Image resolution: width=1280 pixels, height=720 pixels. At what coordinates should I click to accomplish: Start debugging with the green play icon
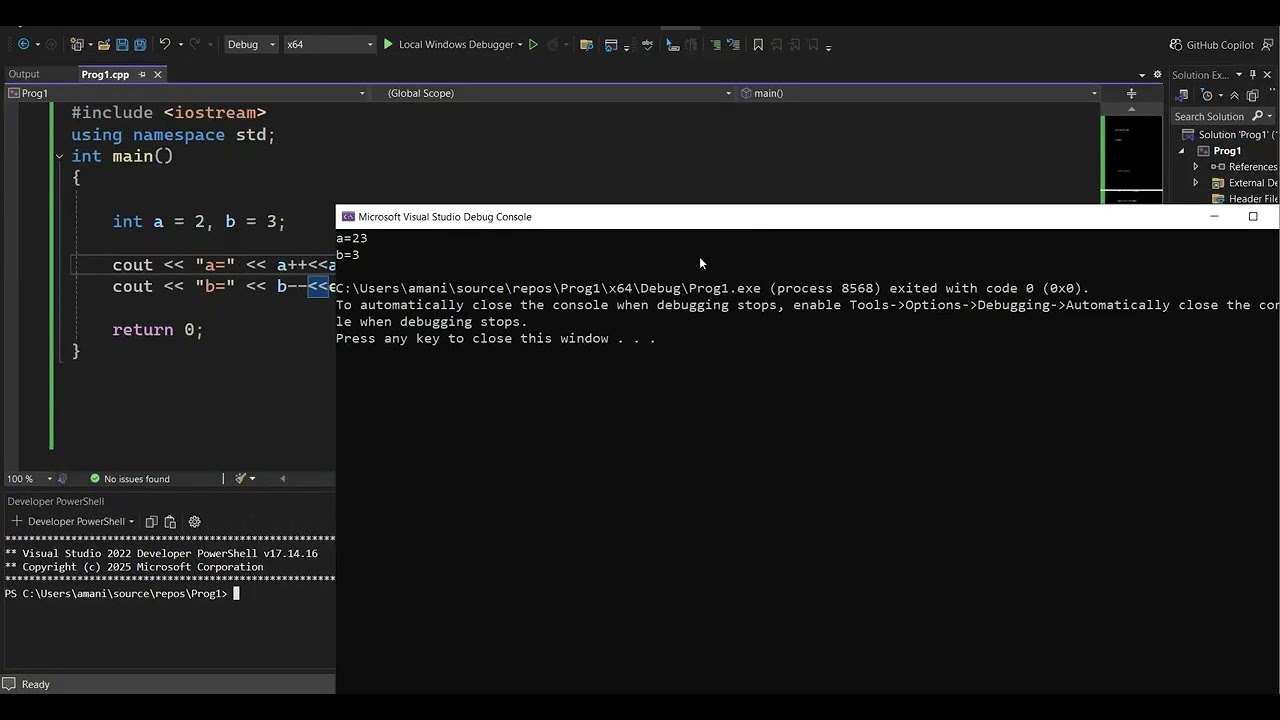[388, 44]
